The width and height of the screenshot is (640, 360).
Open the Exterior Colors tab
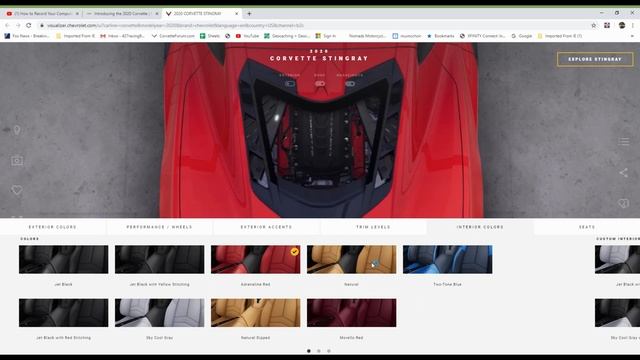[x=53, y=227]
